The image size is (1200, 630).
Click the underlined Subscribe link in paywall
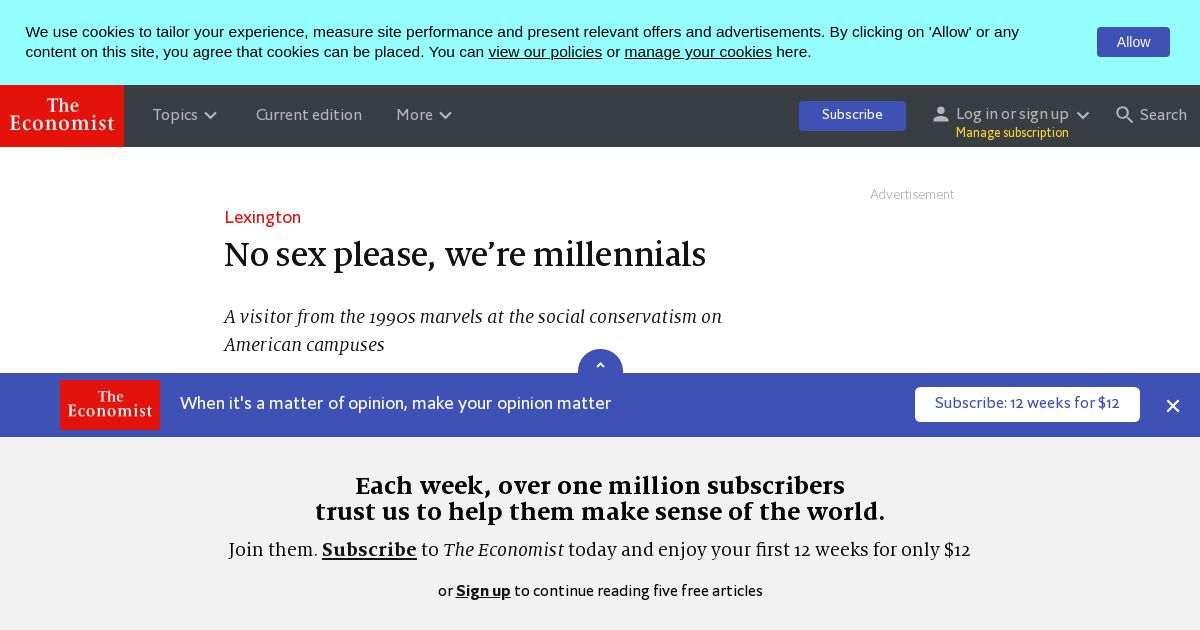point(369,550)
